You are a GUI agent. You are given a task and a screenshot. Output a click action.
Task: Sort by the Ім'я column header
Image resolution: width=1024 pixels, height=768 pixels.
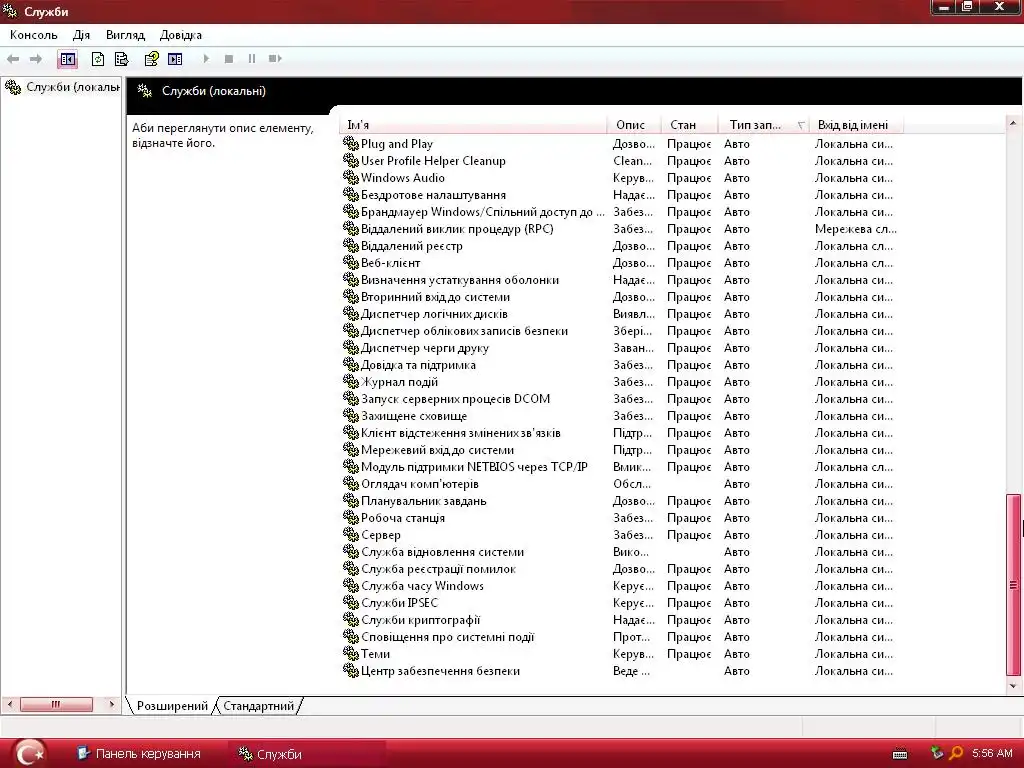pos(473,125)
